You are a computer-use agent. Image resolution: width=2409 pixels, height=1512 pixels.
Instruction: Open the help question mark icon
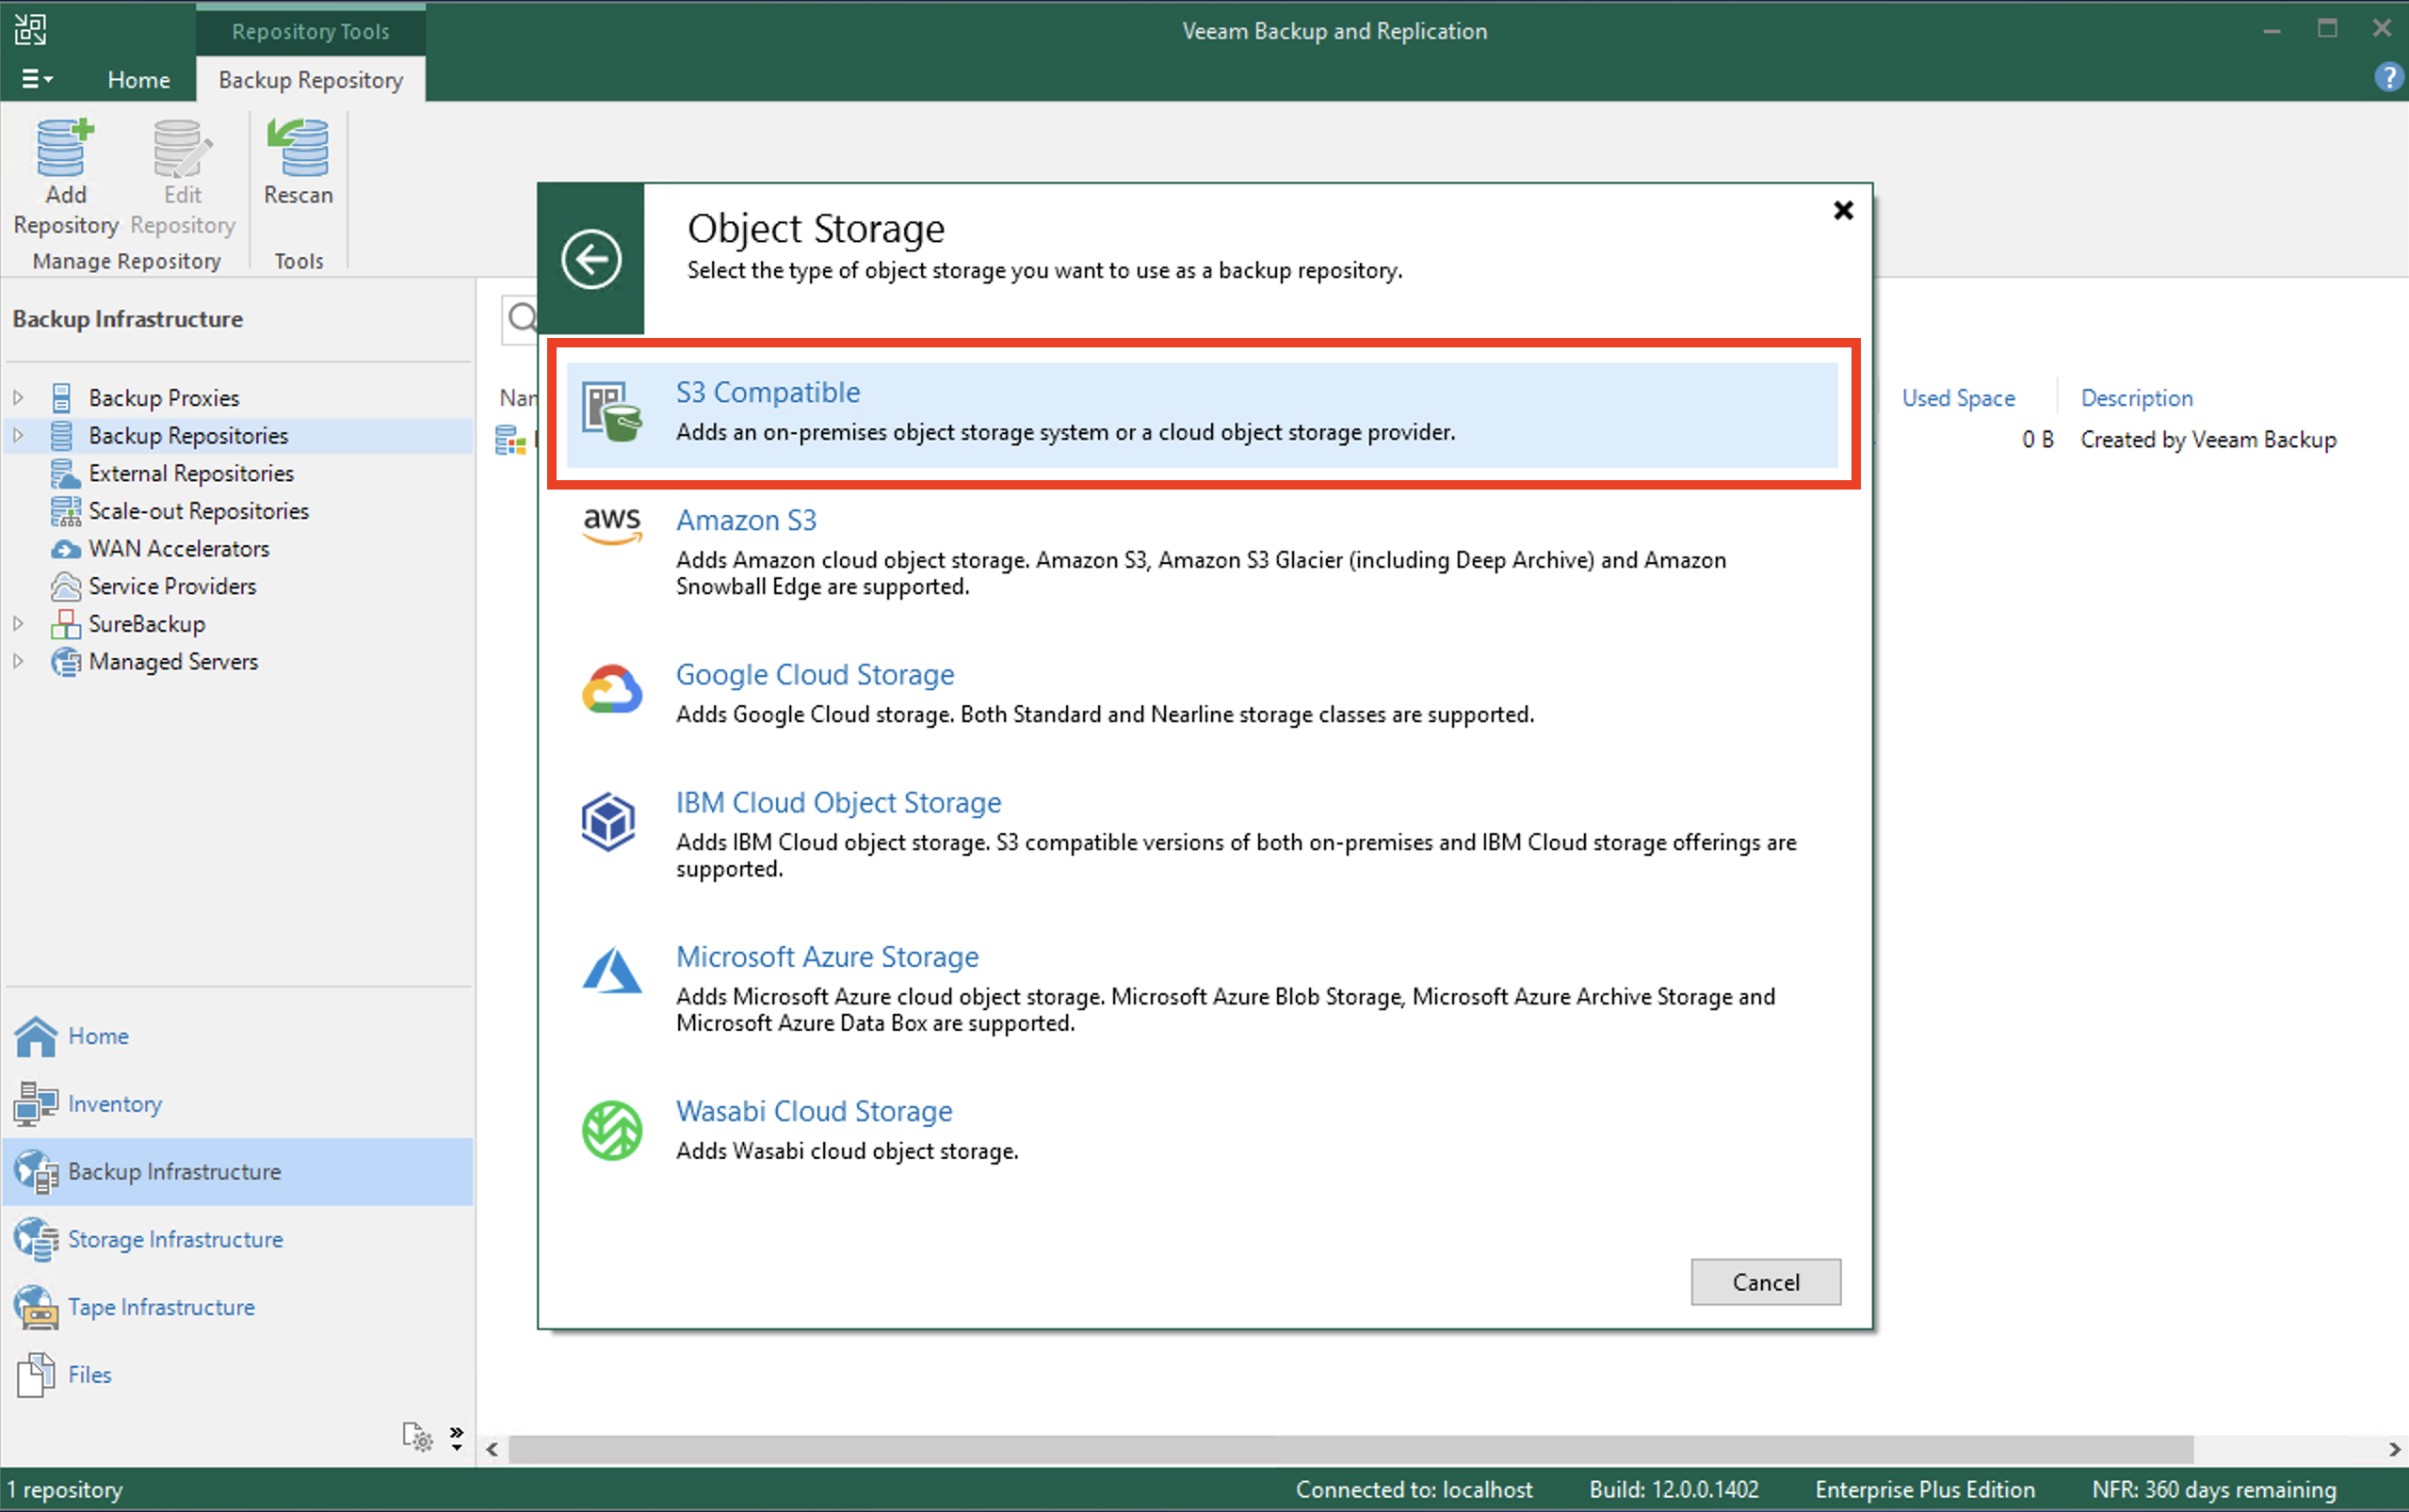click(x=2389, y=77)
